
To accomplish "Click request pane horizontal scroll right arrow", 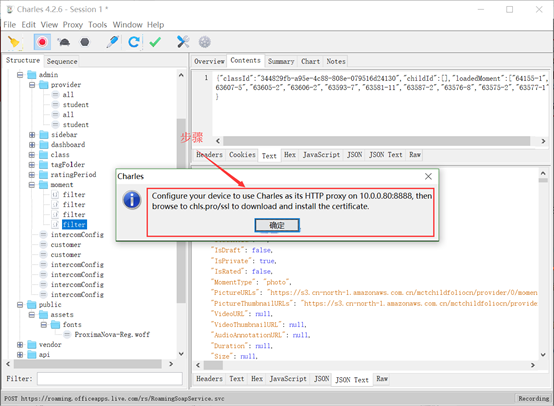I will (543, 141).
